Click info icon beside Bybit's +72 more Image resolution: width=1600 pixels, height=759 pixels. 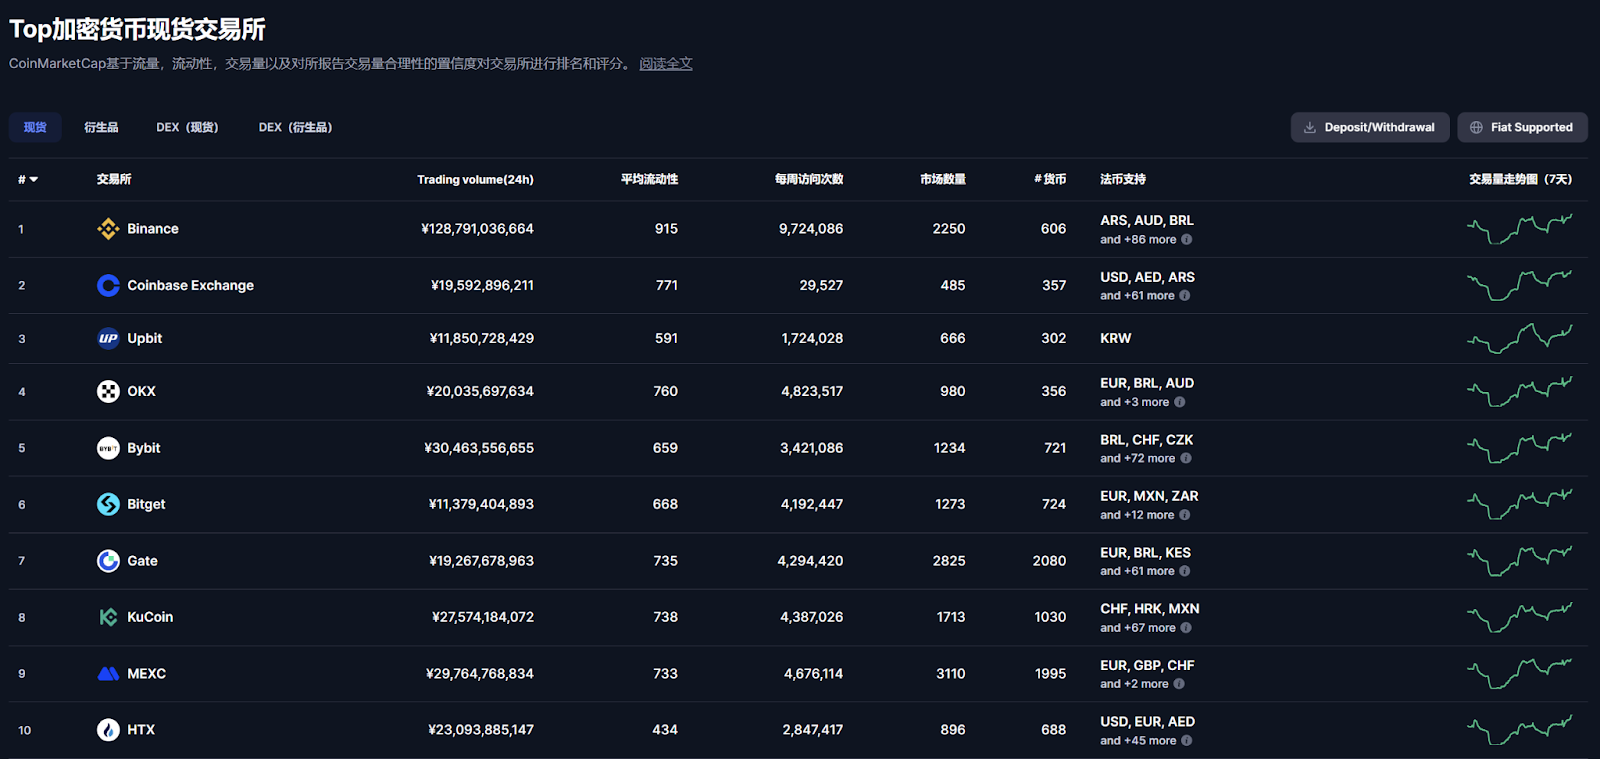click(1185, 459)
